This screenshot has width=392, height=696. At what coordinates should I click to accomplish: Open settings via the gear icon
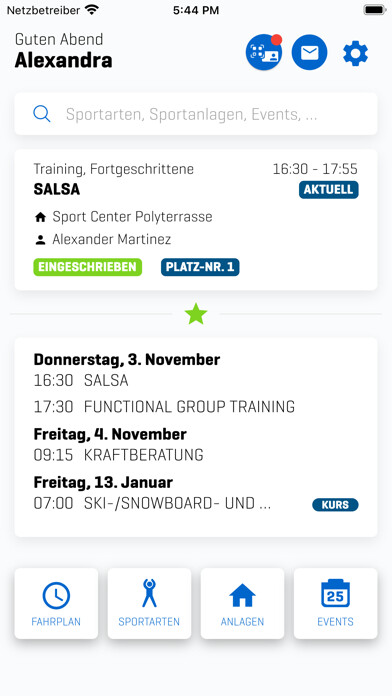356,53
